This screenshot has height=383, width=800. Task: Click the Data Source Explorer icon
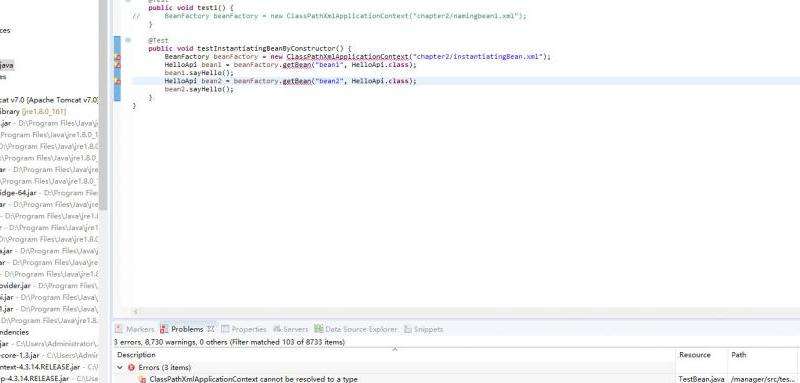coord(319,329)
